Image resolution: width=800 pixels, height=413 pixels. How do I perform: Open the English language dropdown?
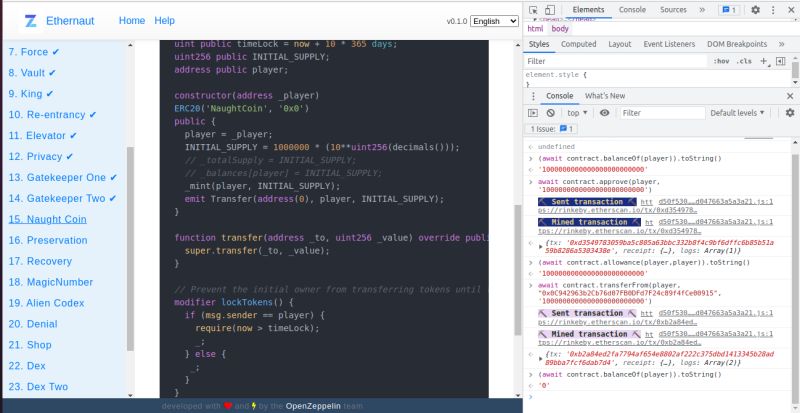pos(495,21)
